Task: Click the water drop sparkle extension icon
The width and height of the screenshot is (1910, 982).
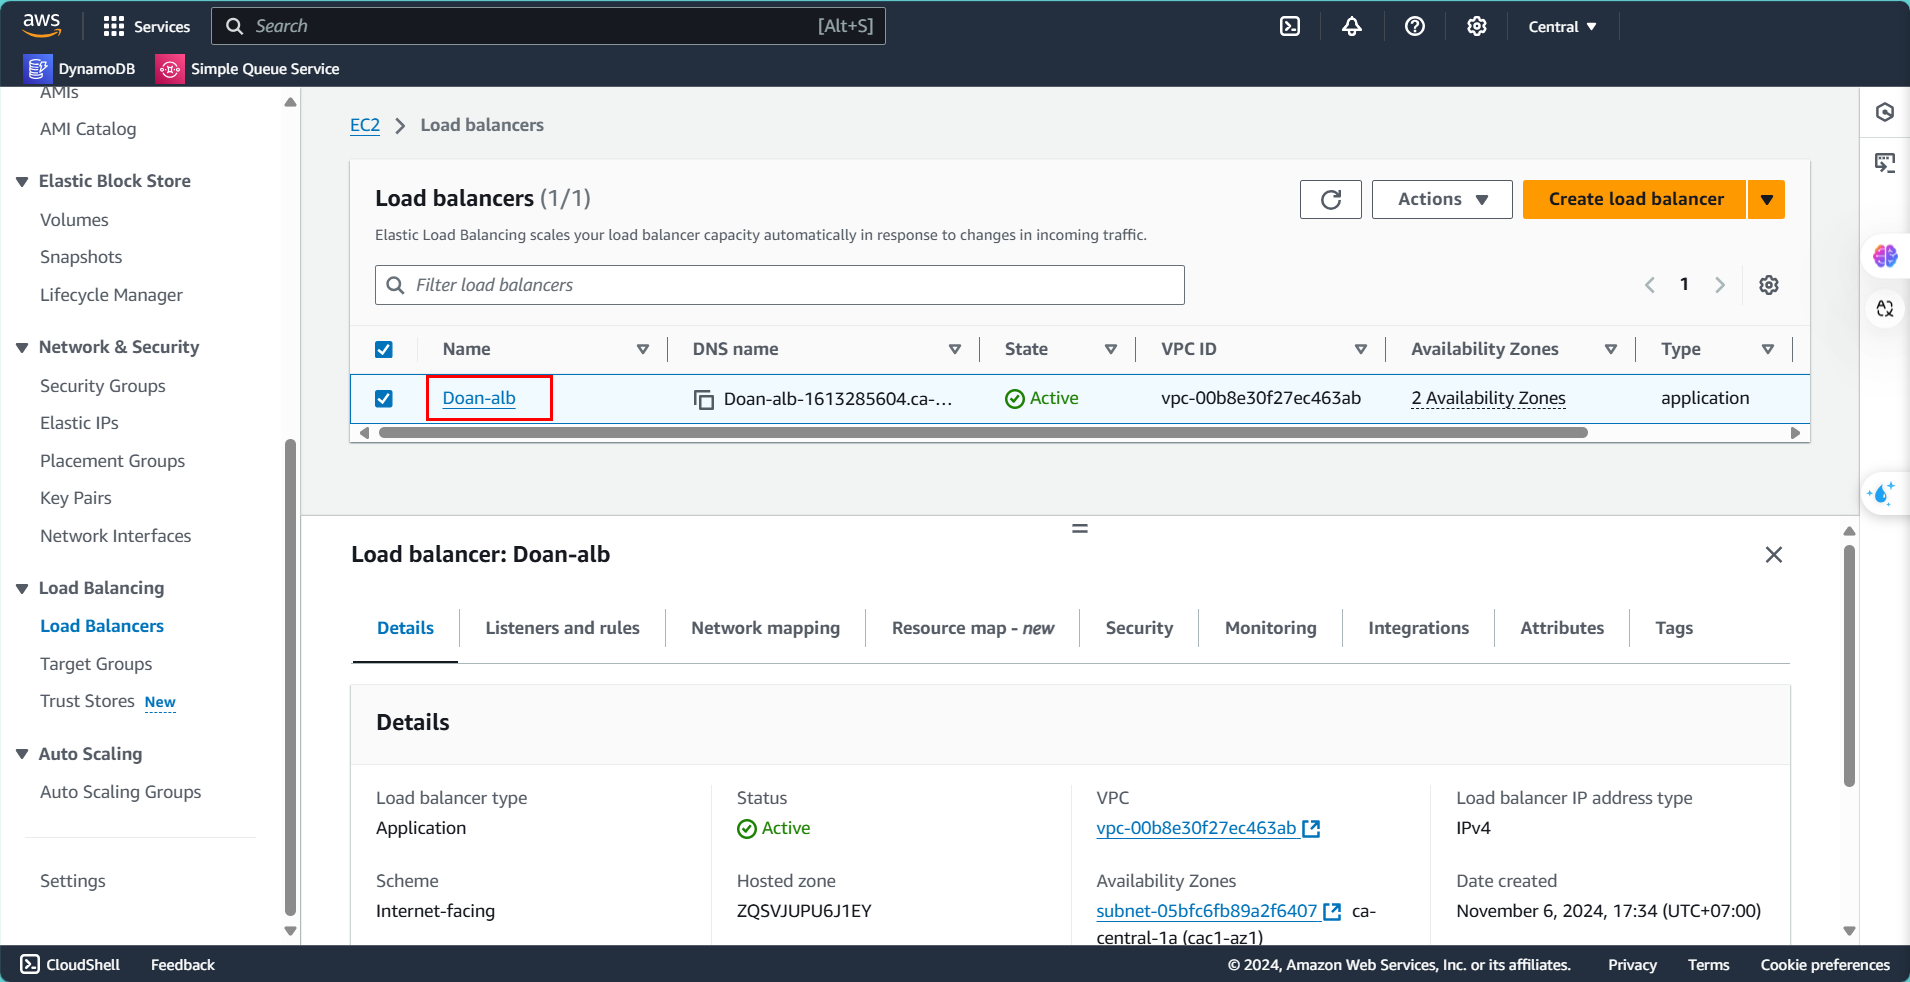Action: tap(1882, 493)
